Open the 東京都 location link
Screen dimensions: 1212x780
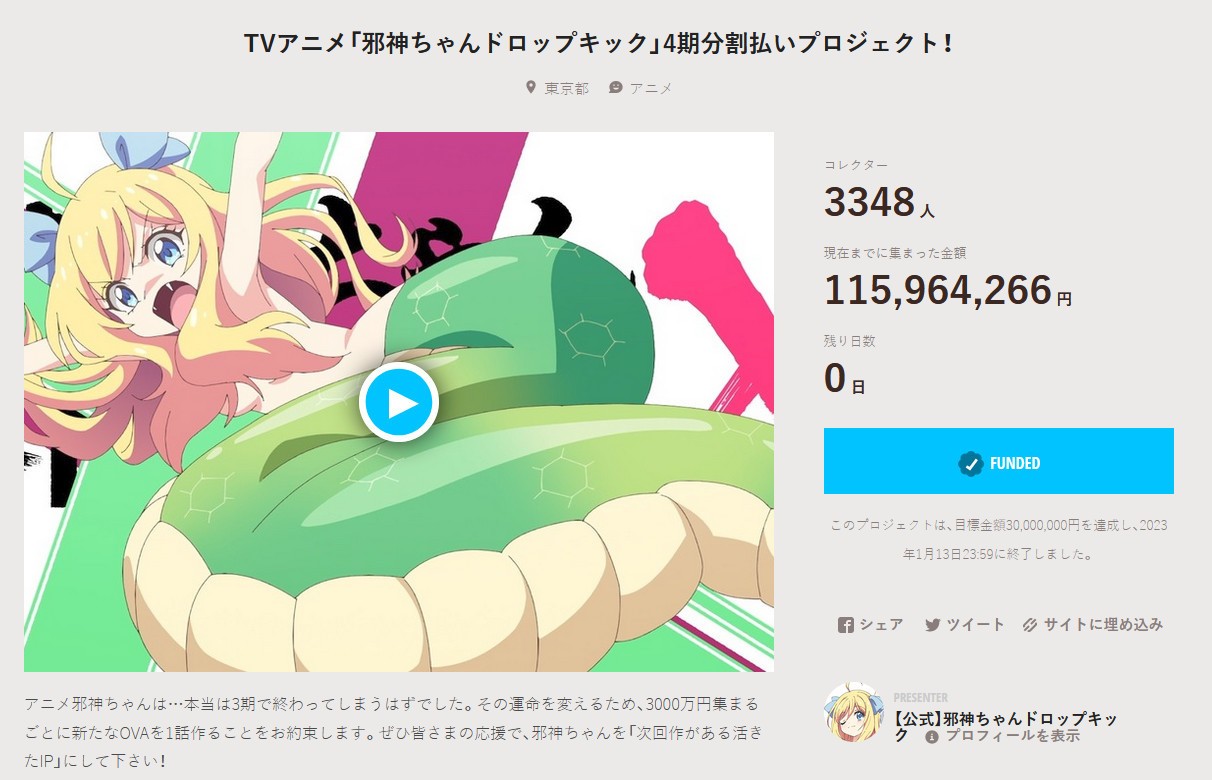567,88
